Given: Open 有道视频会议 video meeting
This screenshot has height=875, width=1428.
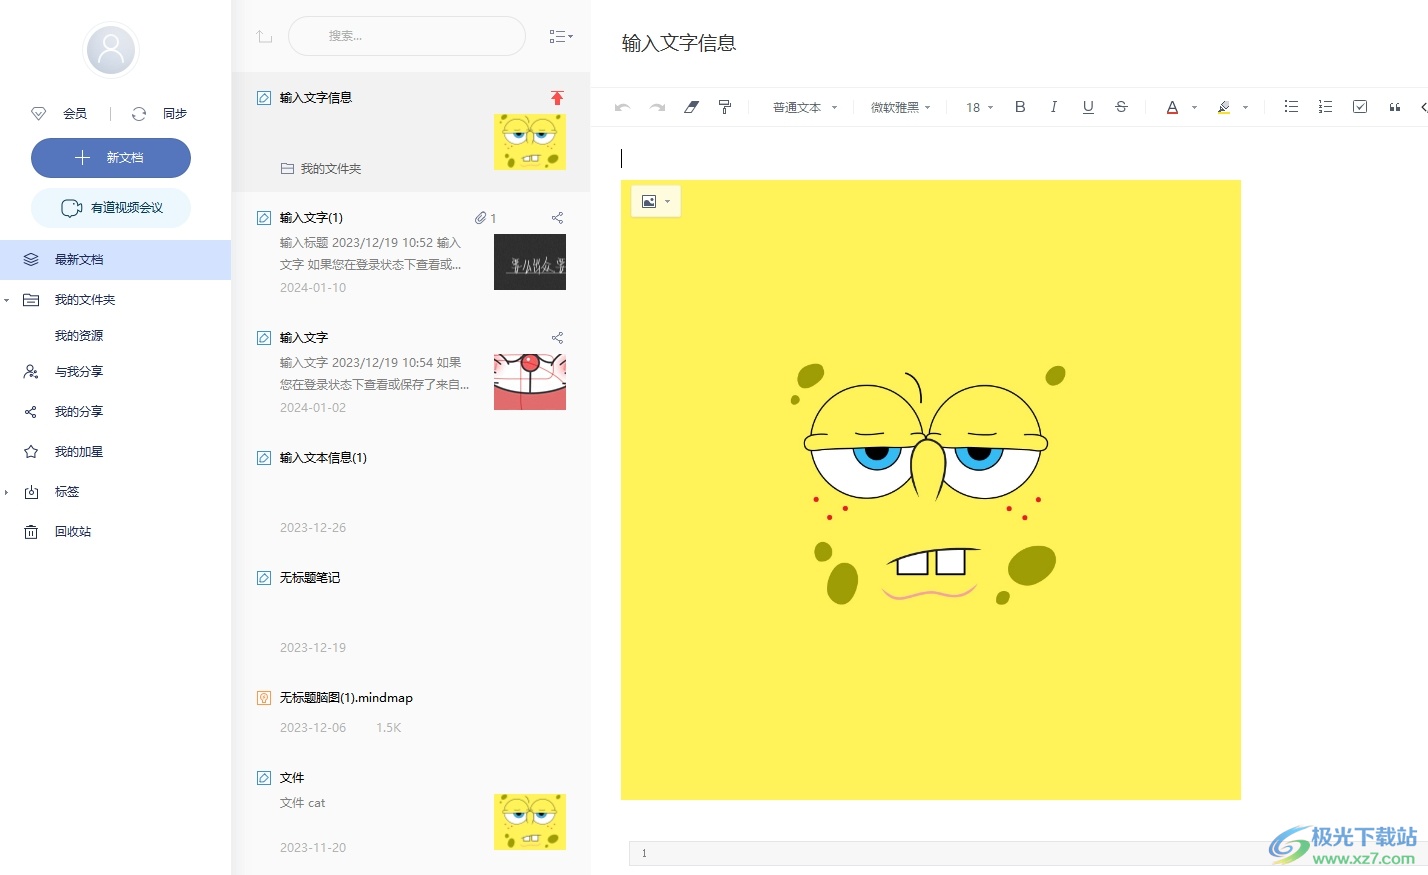Looking at the screenshot, I should [x=111, y=208].
